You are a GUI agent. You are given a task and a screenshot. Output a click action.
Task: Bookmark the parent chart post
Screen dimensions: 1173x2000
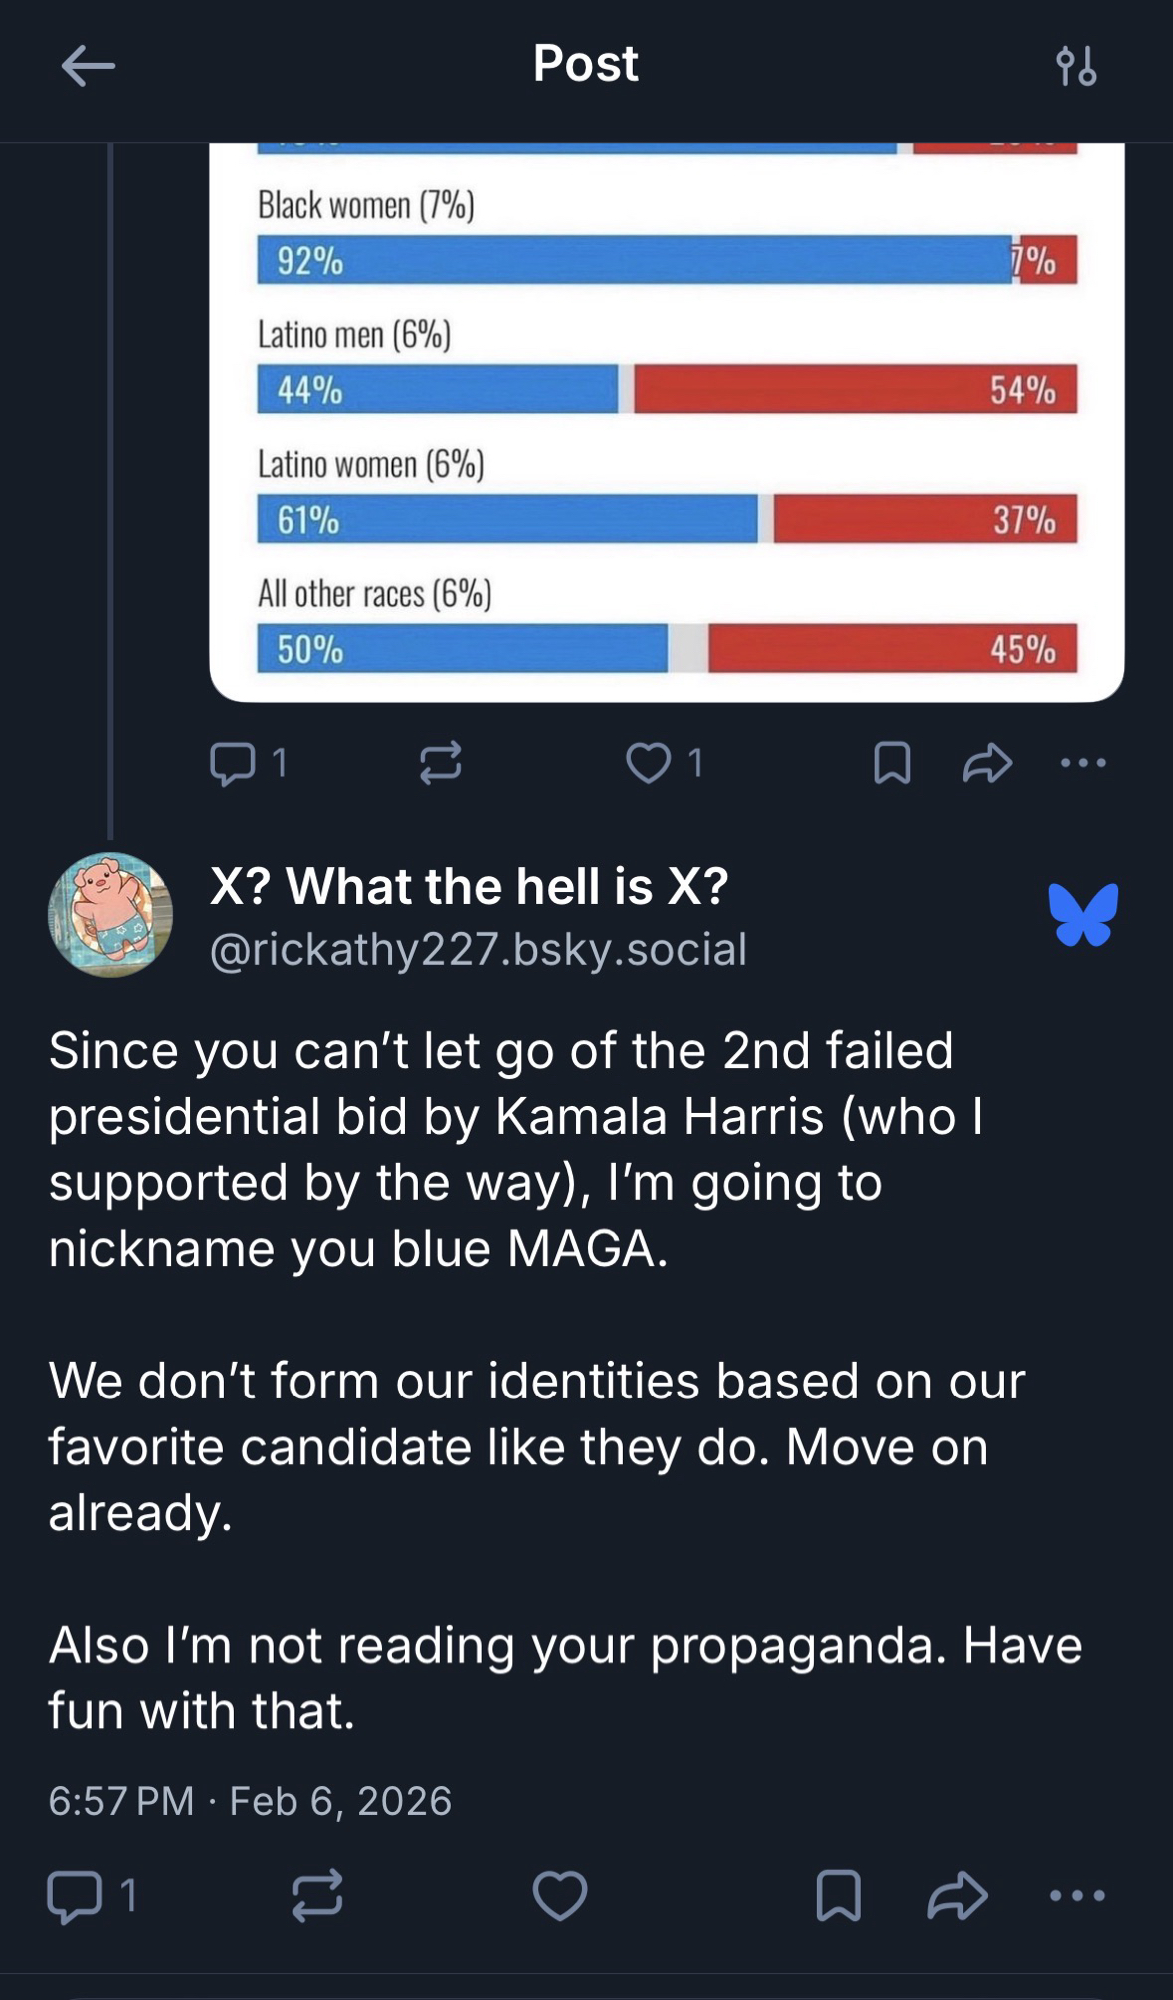[892, 763]
